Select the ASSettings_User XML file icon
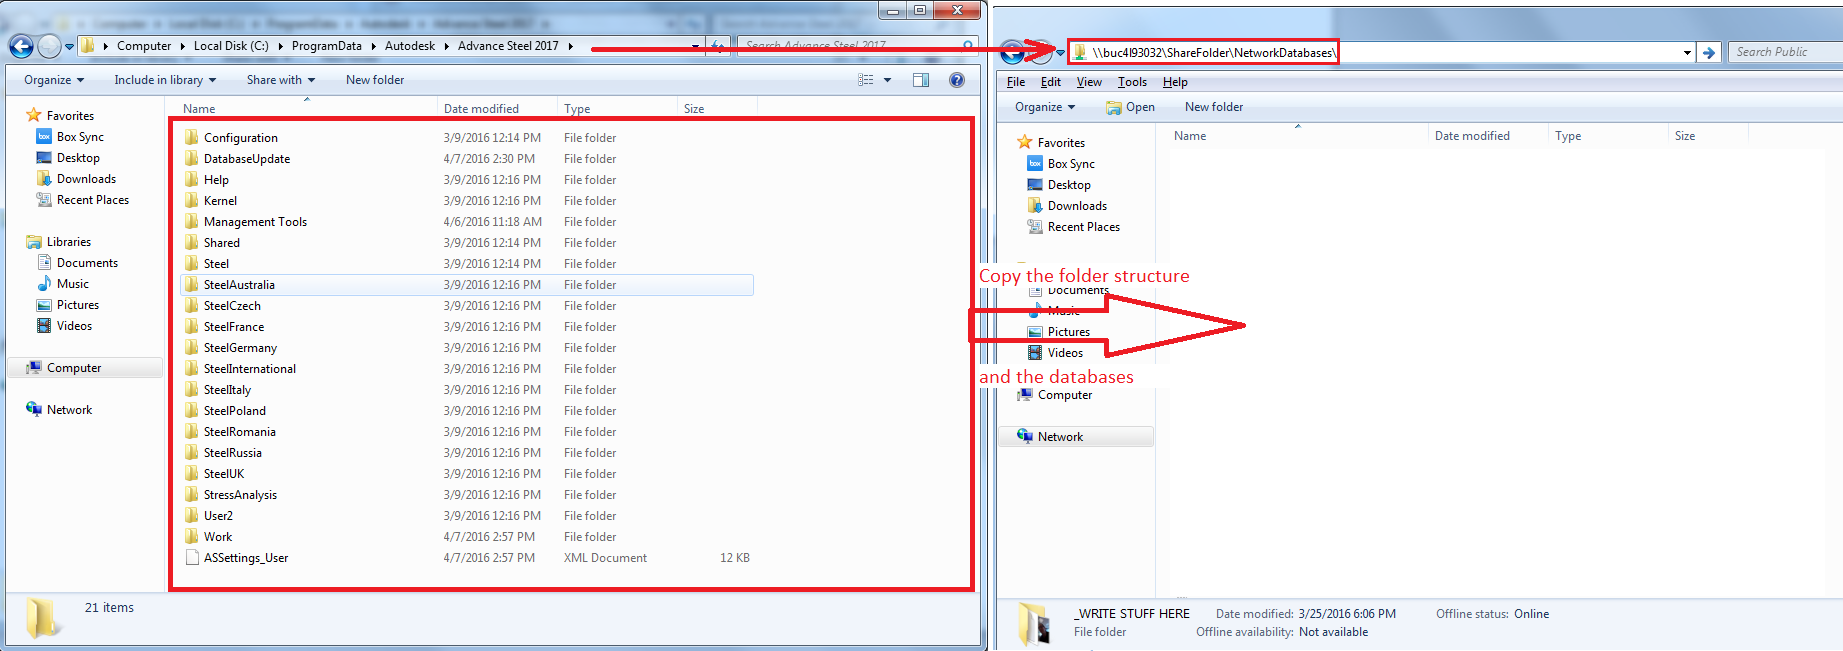Image resolution: width=1843 pixels, height=651 pixels. [192, 558]
